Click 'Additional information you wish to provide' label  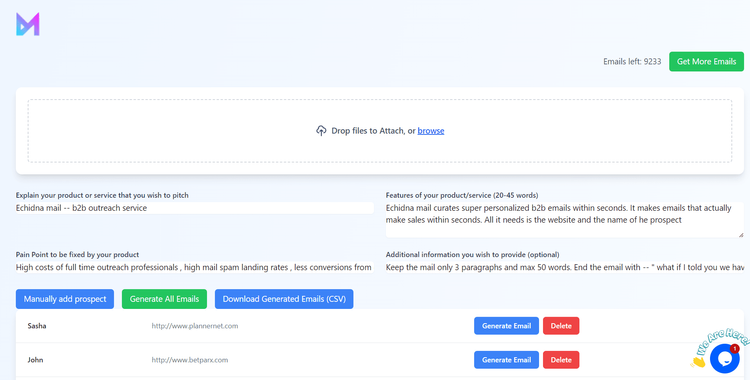pyautogui.click(x=473, y=255)
